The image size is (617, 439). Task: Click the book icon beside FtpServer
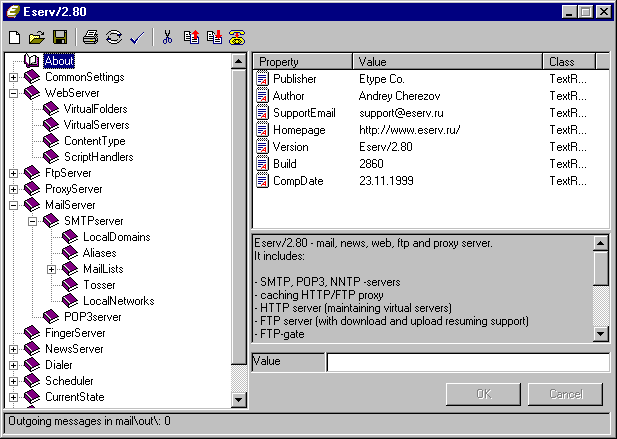[32, 173]
